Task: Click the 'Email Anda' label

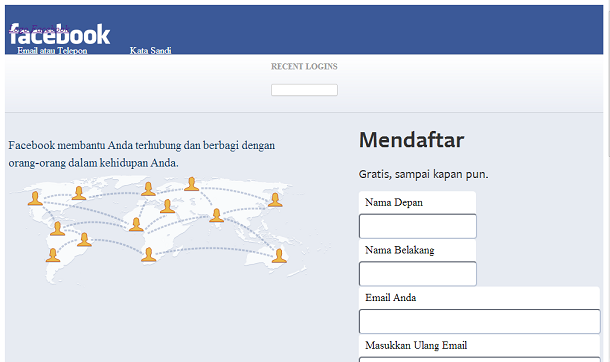Action: coord(391,298)
